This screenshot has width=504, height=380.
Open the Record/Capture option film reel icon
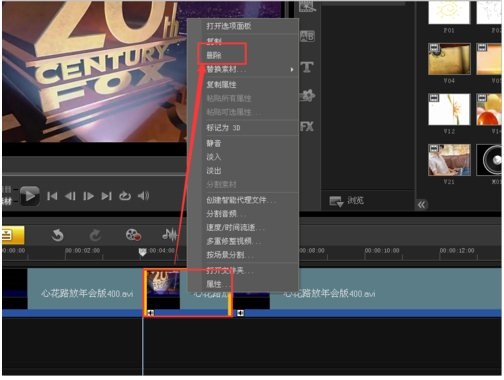point(133,235)
